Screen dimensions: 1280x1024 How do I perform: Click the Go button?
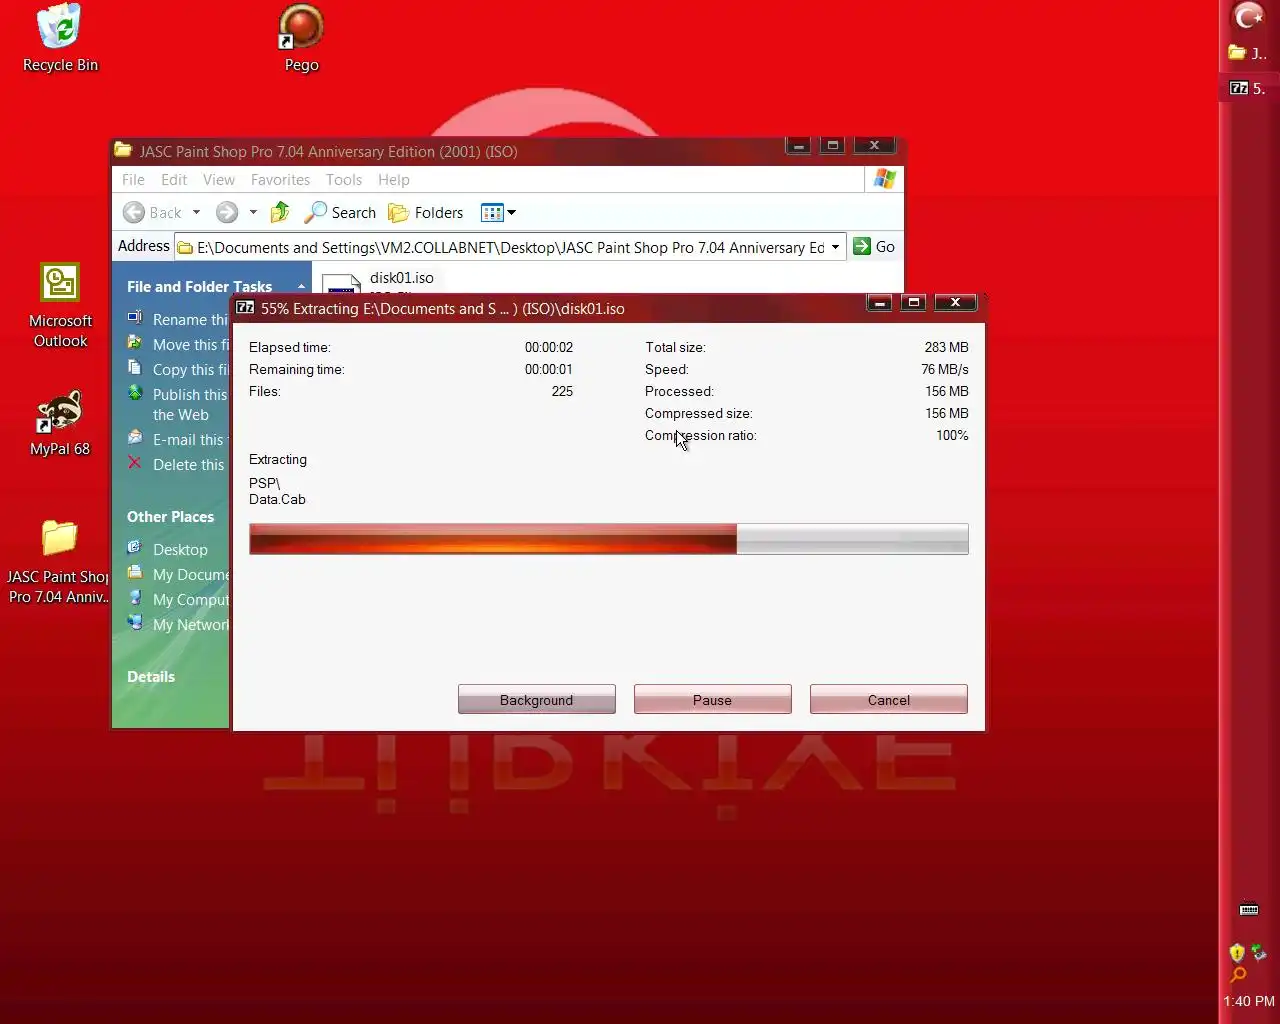(874, 247)
